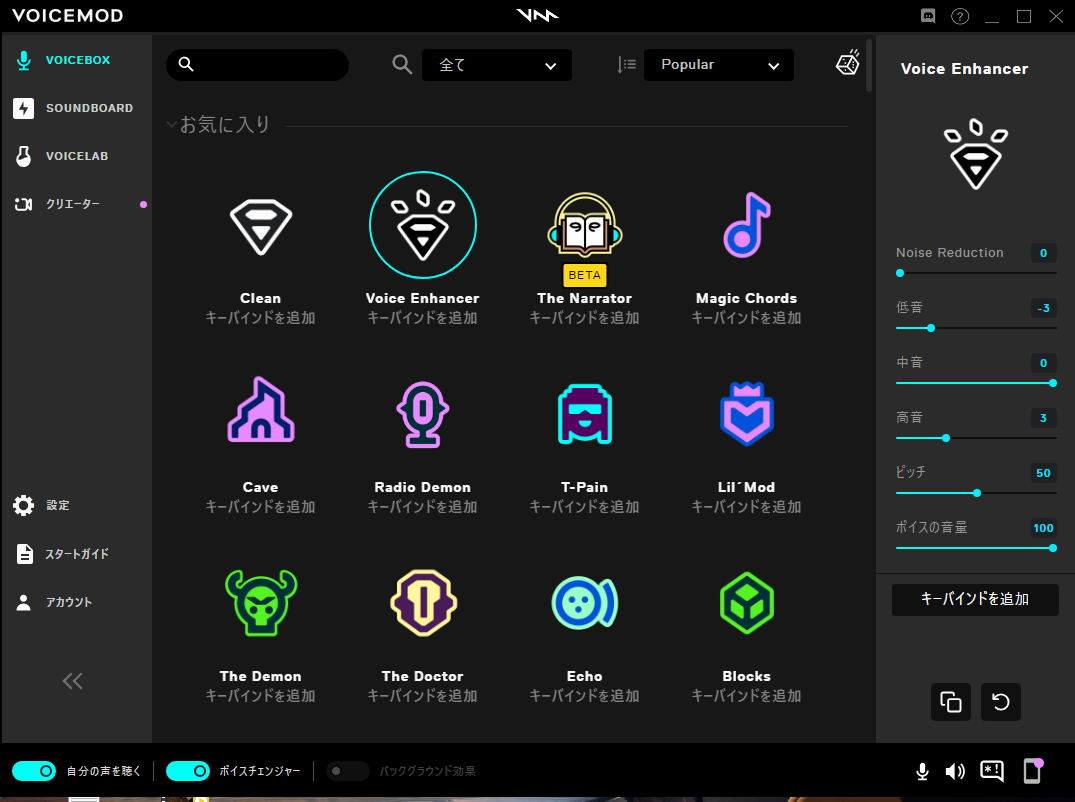Image resolution: width=1075 pixels, height=802 pixels.
Task: Click the filter magnifier icon beside 全て
Action: click(x=402, y=64)
